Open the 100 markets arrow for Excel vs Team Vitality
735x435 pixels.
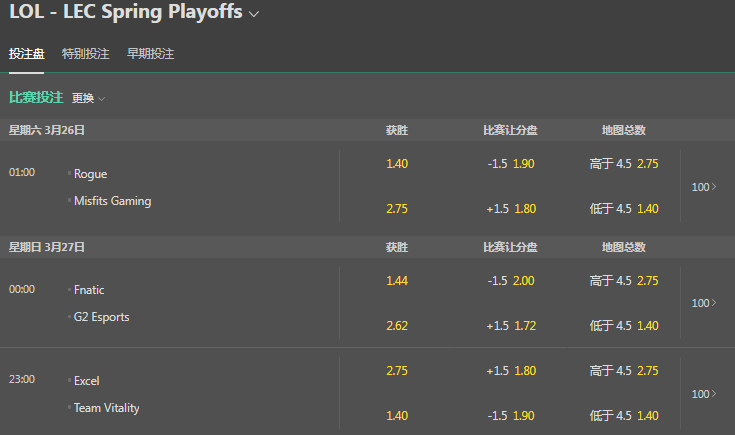[704, 394]
